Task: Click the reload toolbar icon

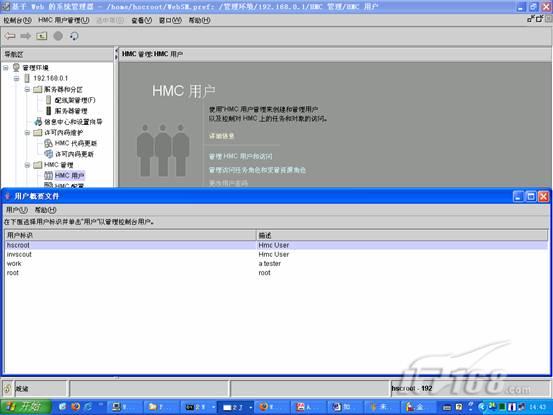Action: coord(74,36)
